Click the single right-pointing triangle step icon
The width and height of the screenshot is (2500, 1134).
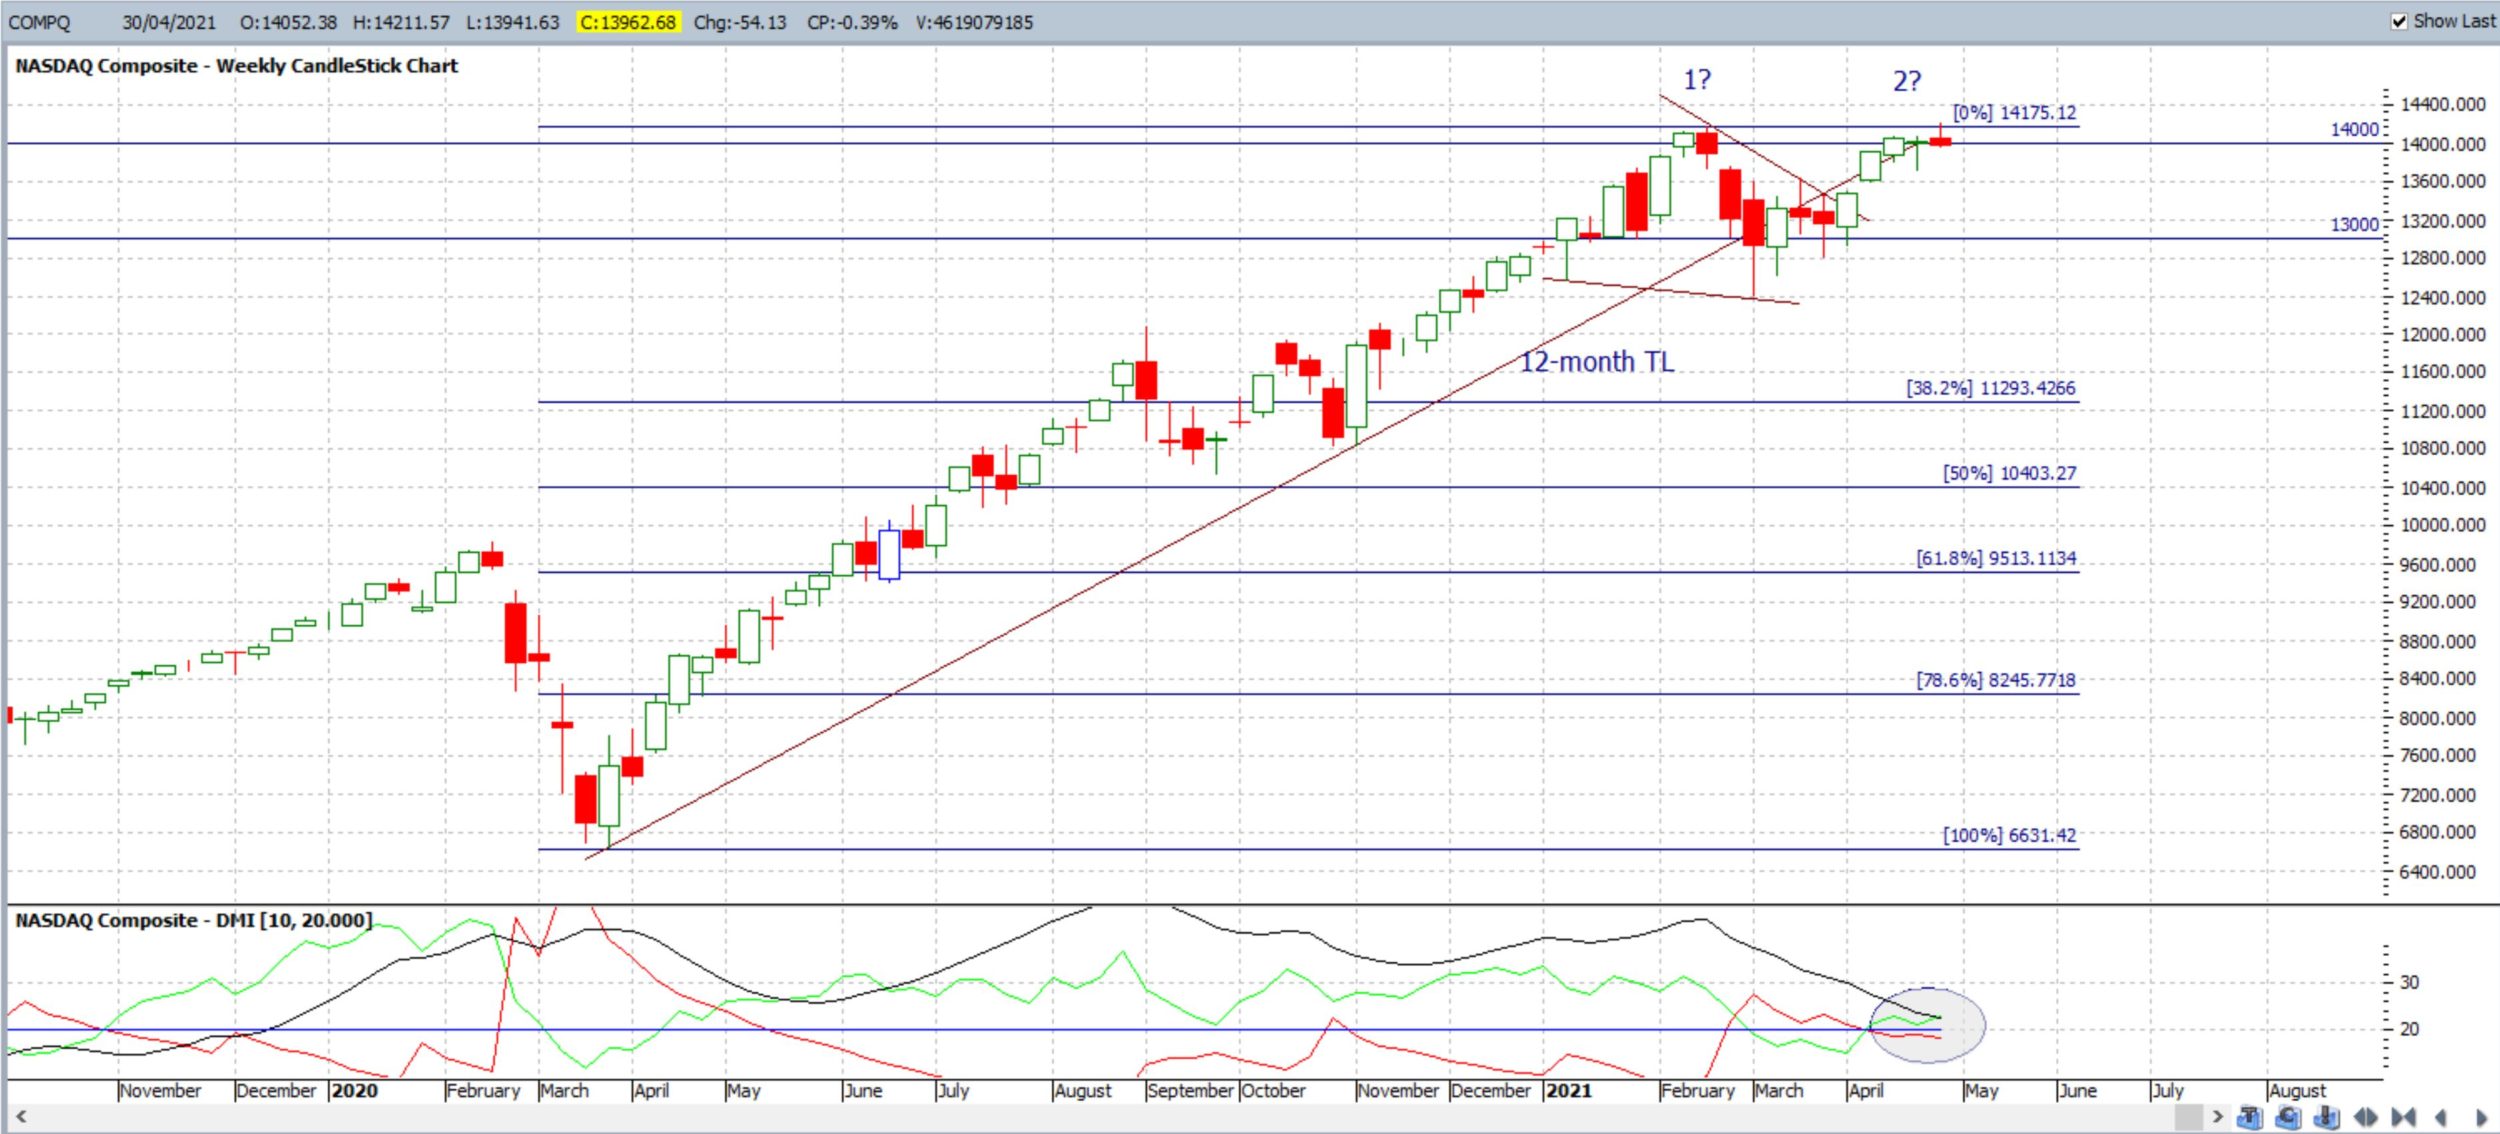(2481, 1117)
